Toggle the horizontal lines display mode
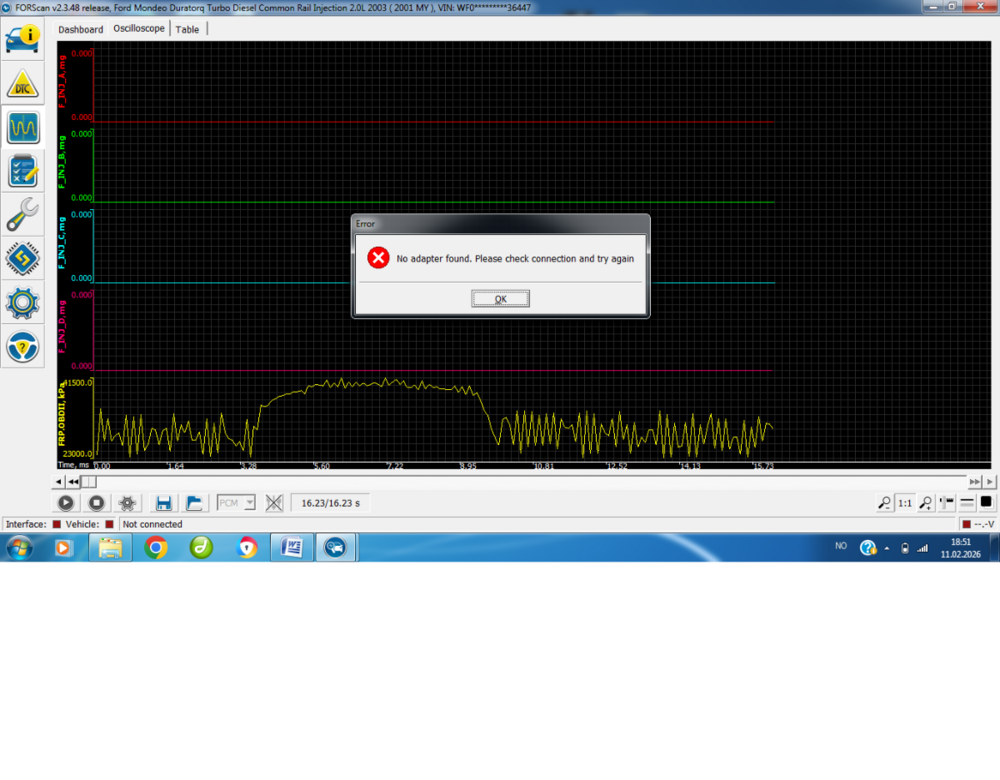1000x780 pixels. 967,503
